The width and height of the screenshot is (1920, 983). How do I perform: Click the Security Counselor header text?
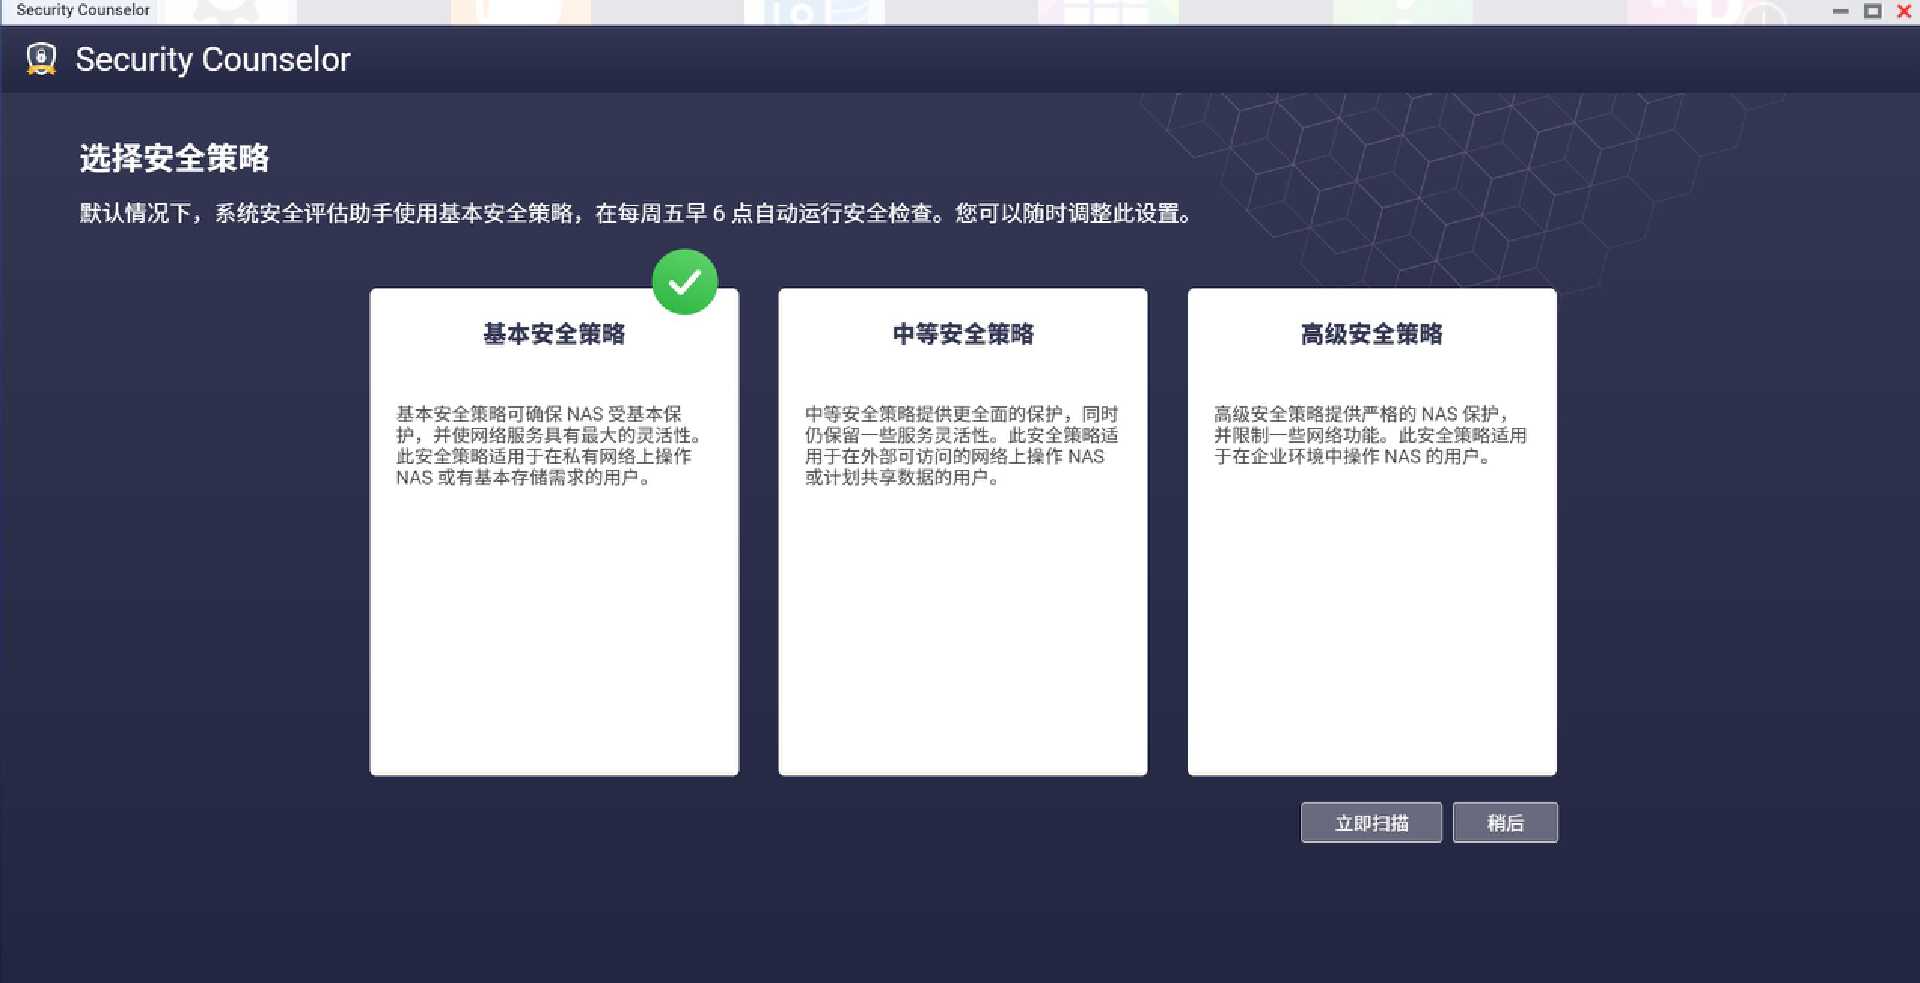tap(213, 59)
